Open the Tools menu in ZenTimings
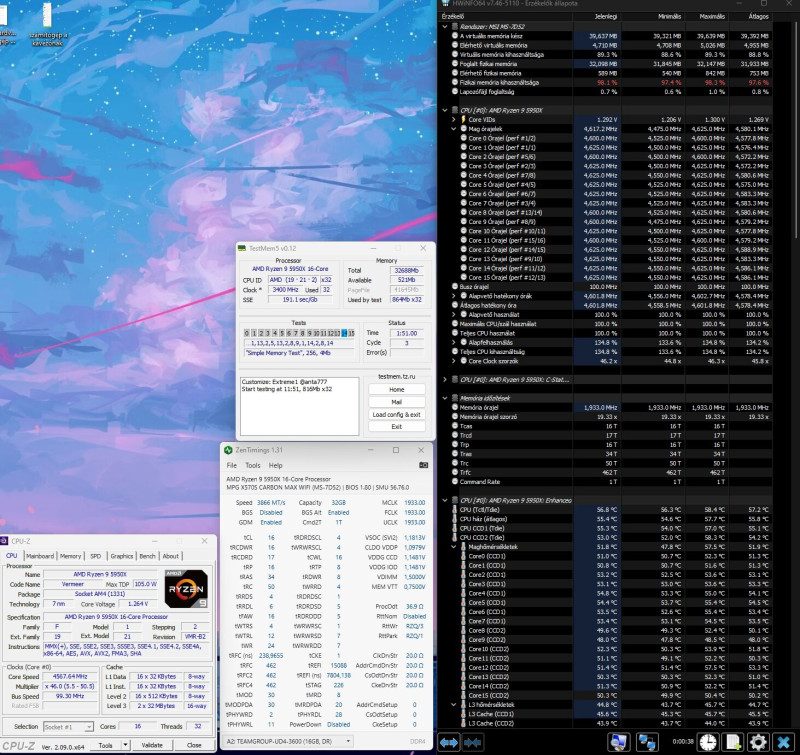 point(253,465)
